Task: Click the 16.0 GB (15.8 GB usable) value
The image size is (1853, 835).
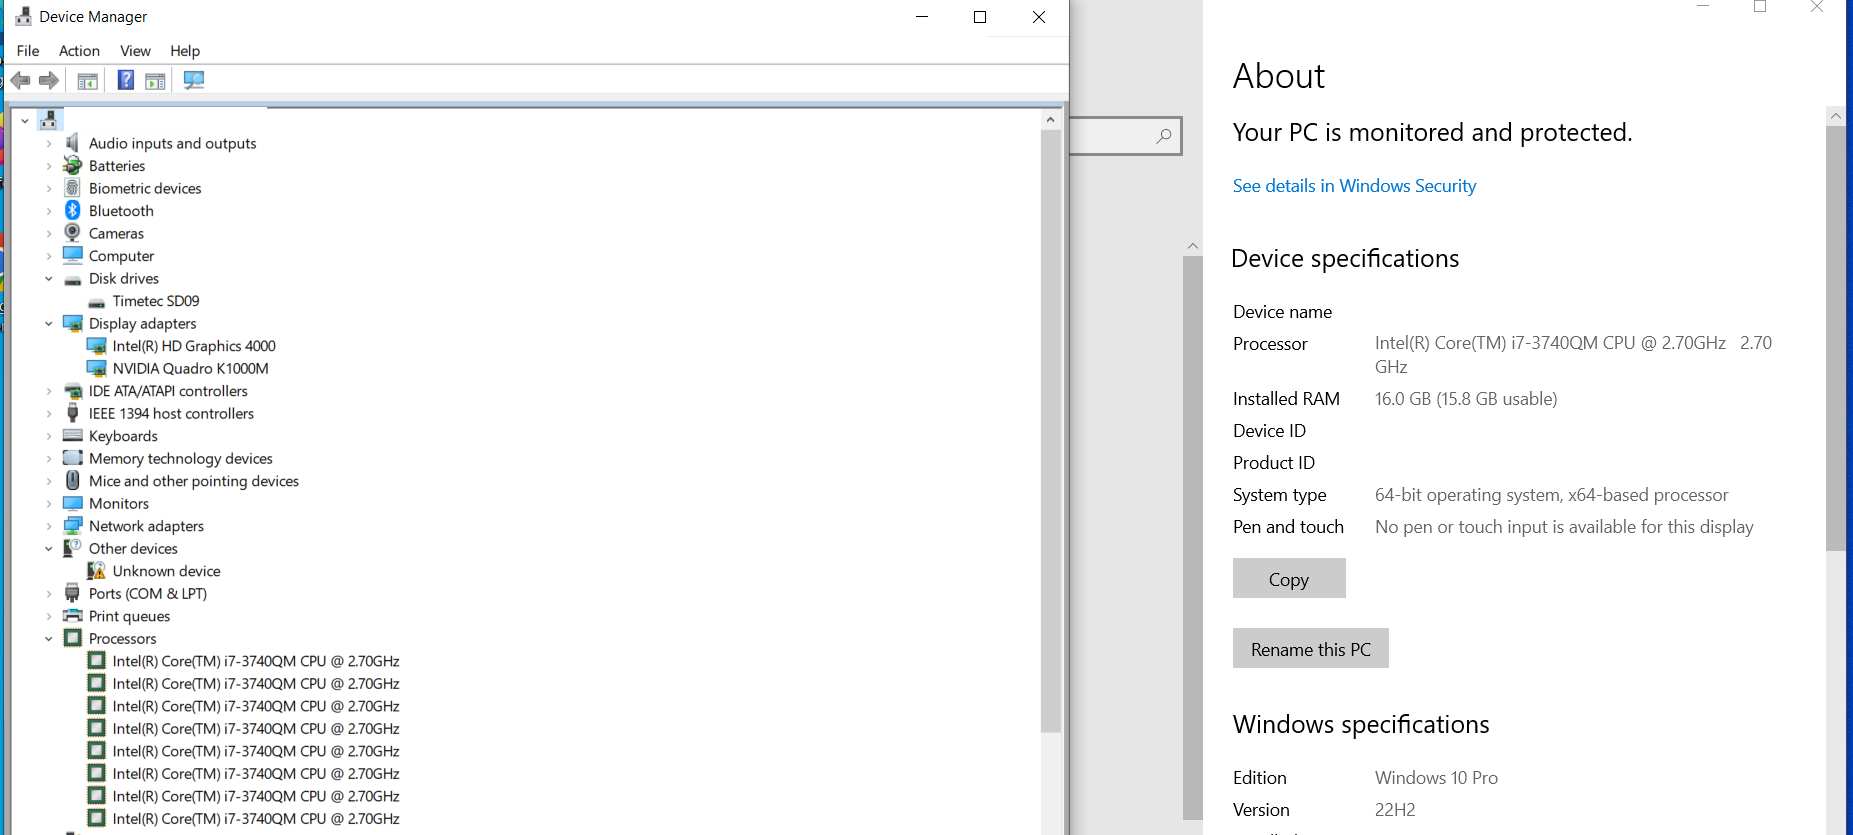Action: point(1466,399)
